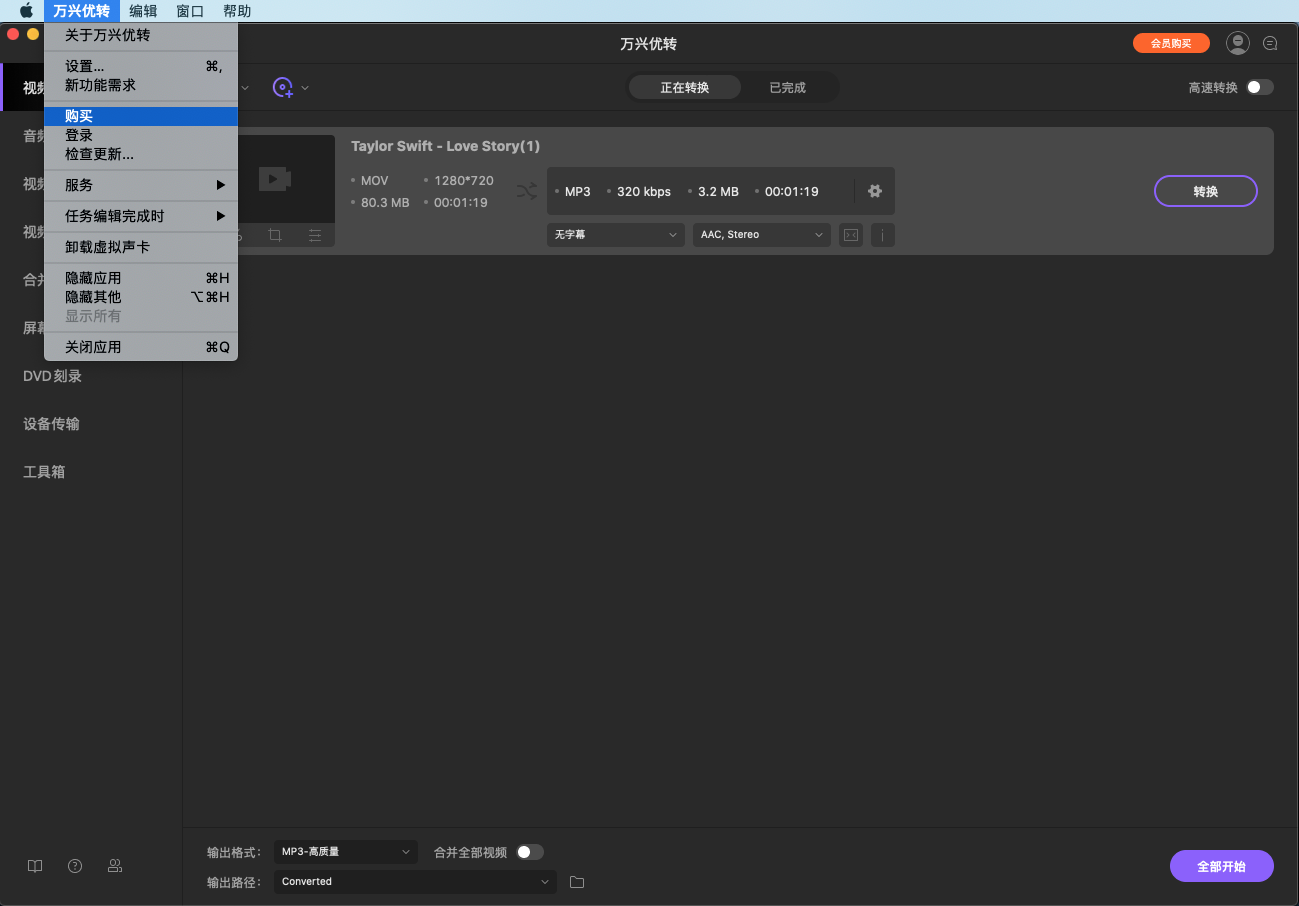Choose 新功能需求 menu item
Viewport: 1299px width, 906px height.
(141, 85)
